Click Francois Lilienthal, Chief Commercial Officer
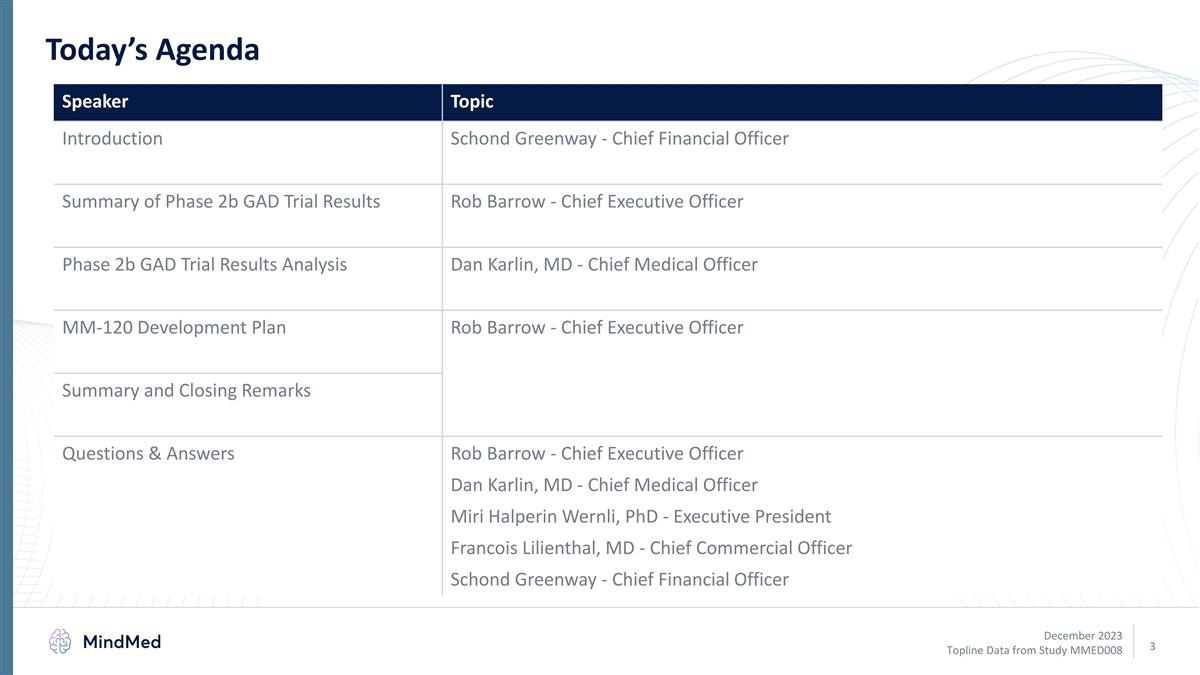 click(x=651, y=548)
